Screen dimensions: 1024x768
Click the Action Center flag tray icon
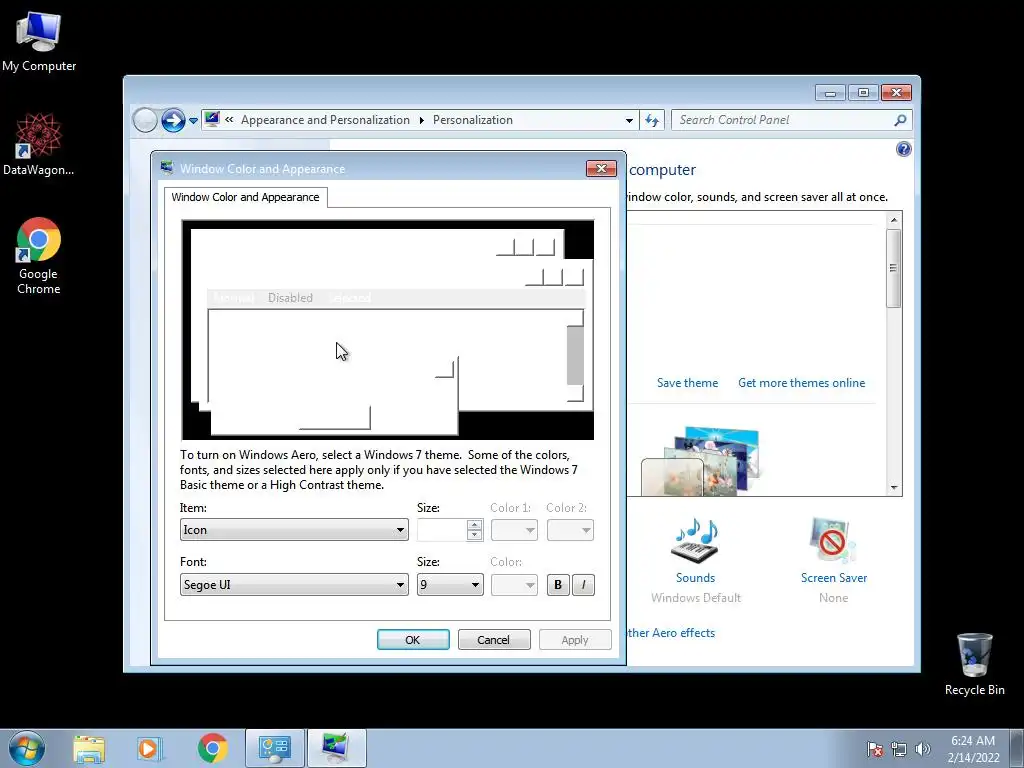(874, 750)
